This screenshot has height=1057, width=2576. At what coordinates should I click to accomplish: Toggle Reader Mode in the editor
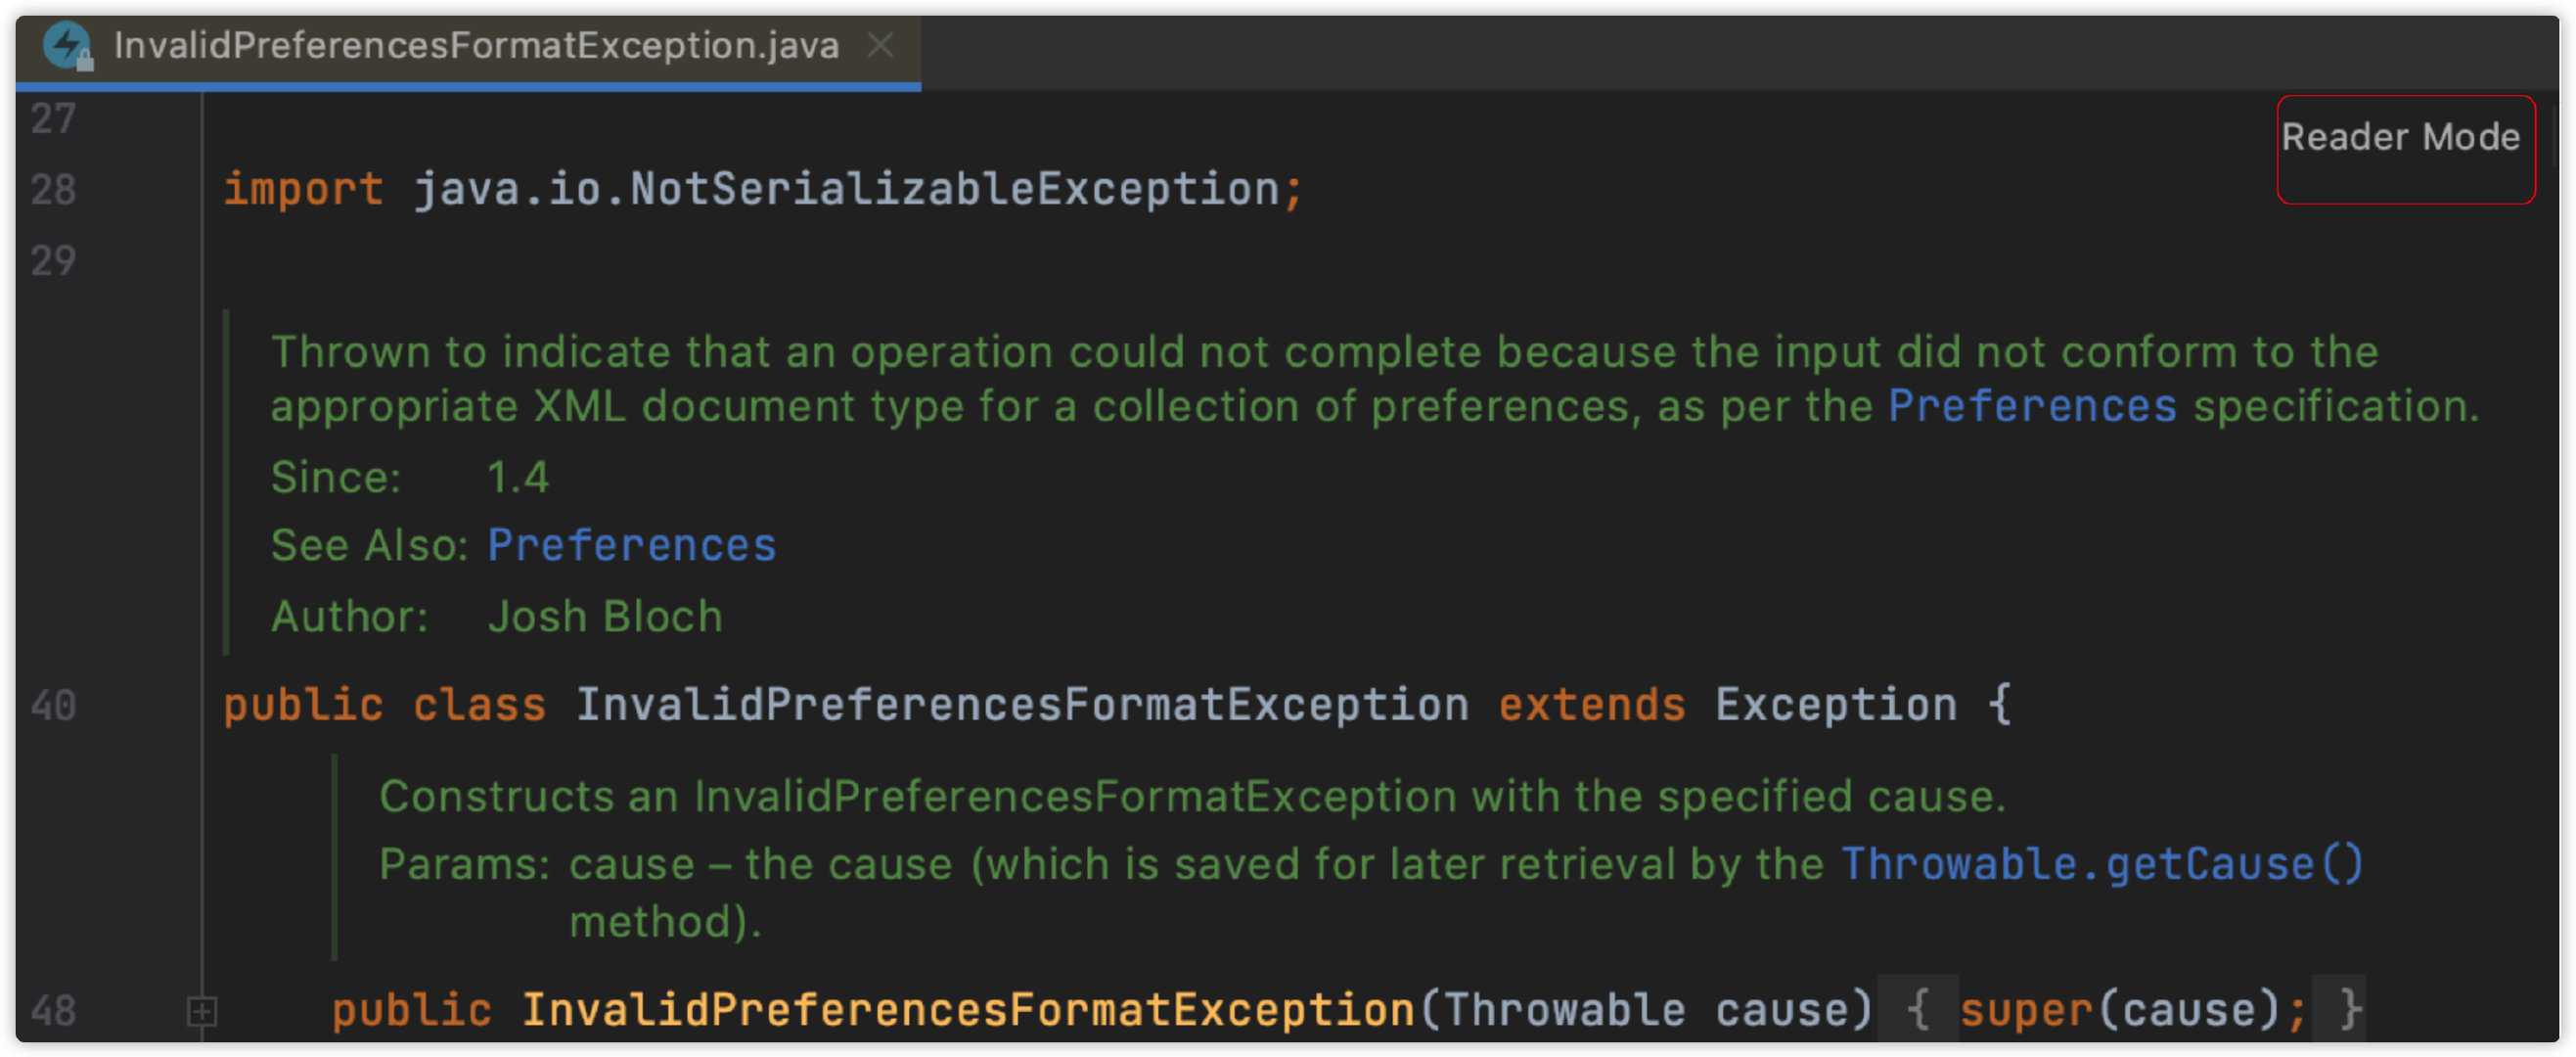point(2400,138)
